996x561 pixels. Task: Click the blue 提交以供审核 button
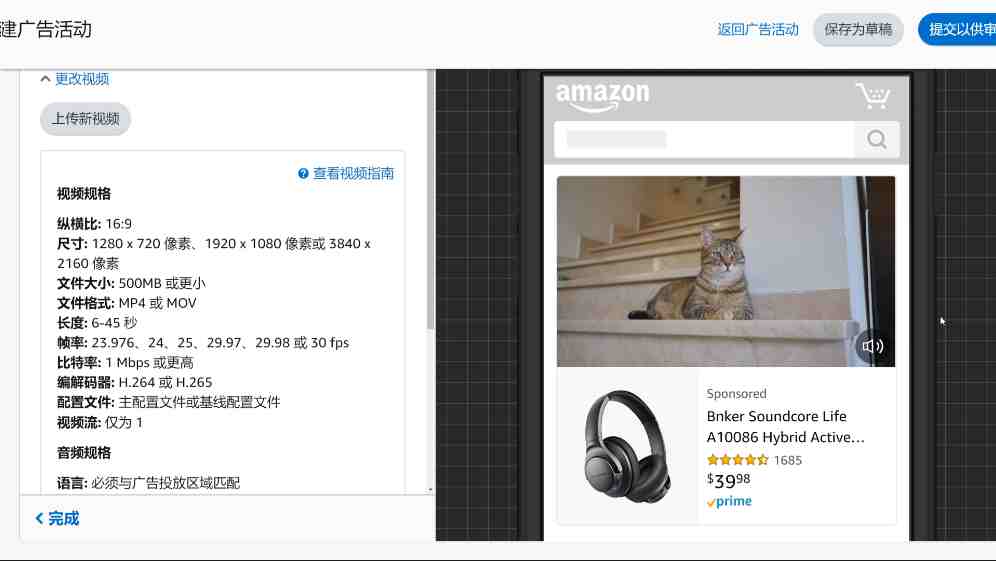click(957, 29)
